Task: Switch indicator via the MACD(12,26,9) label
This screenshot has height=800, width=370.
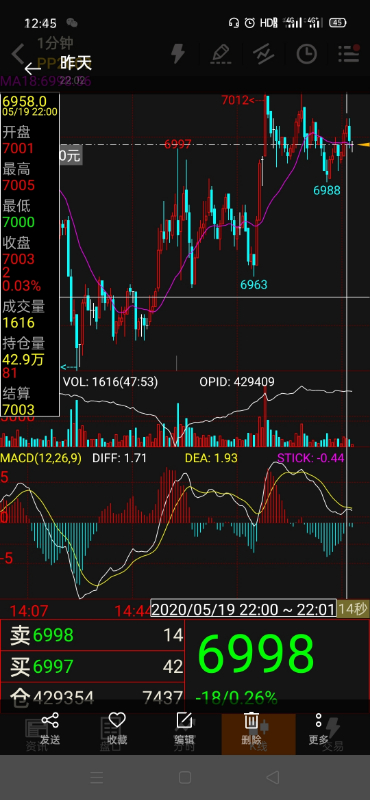Action: 41,458
